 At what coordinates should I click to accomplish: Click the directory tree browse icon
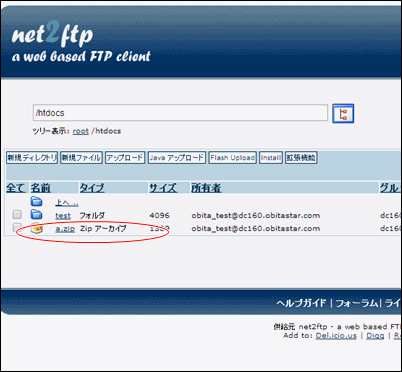pyautogui.click(x=343, y=114)
